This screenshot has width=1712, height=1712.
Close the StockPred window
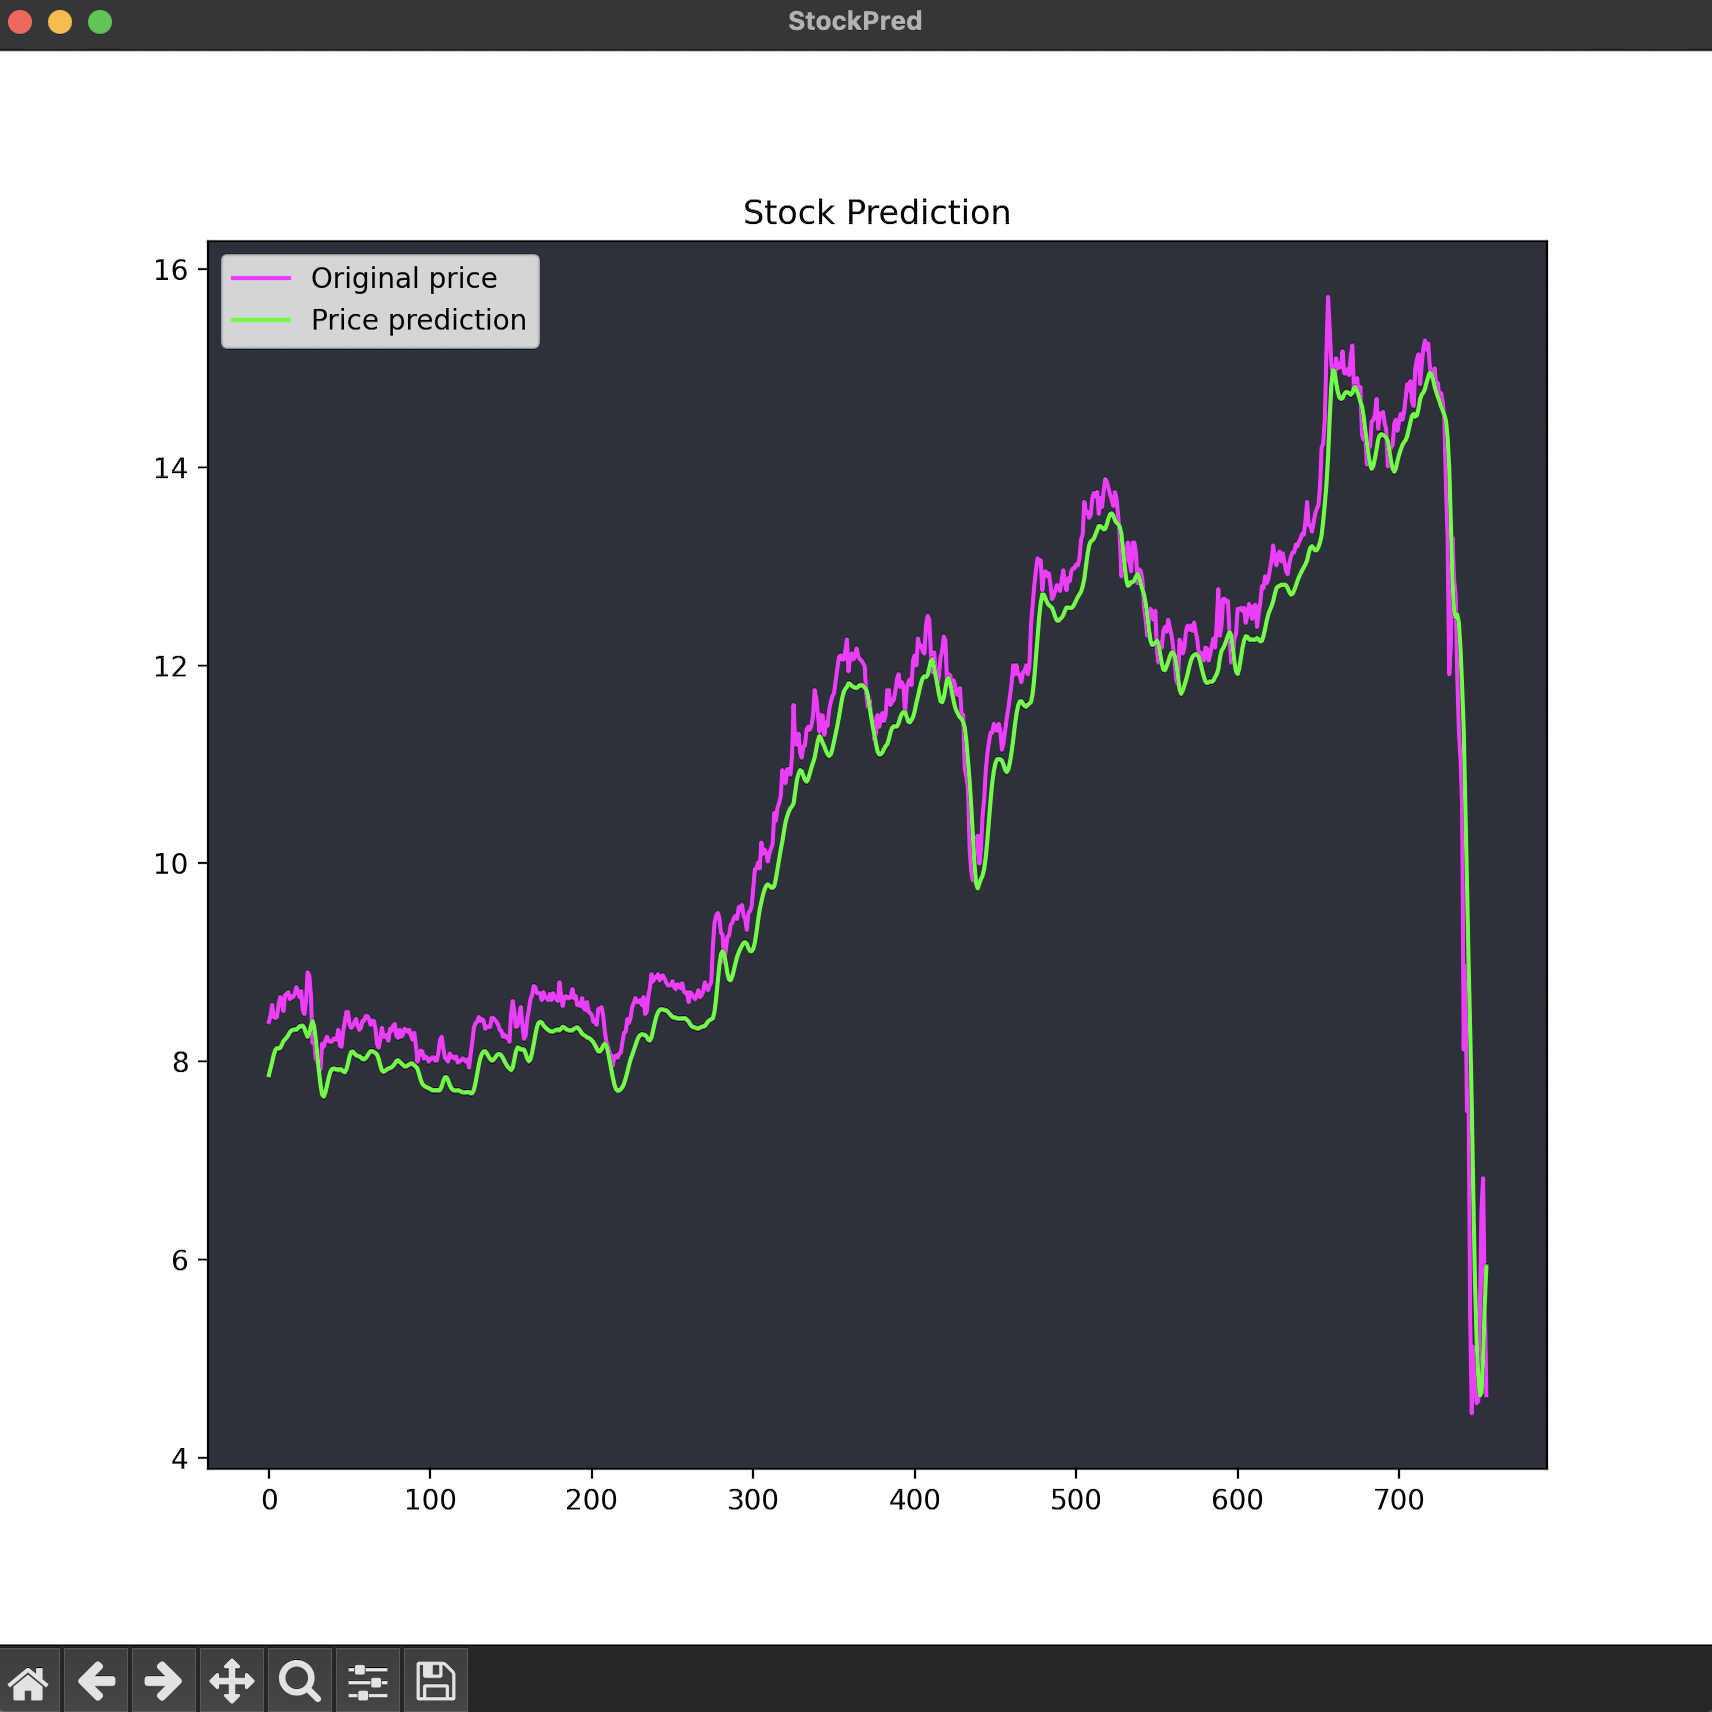click(20, 22)
